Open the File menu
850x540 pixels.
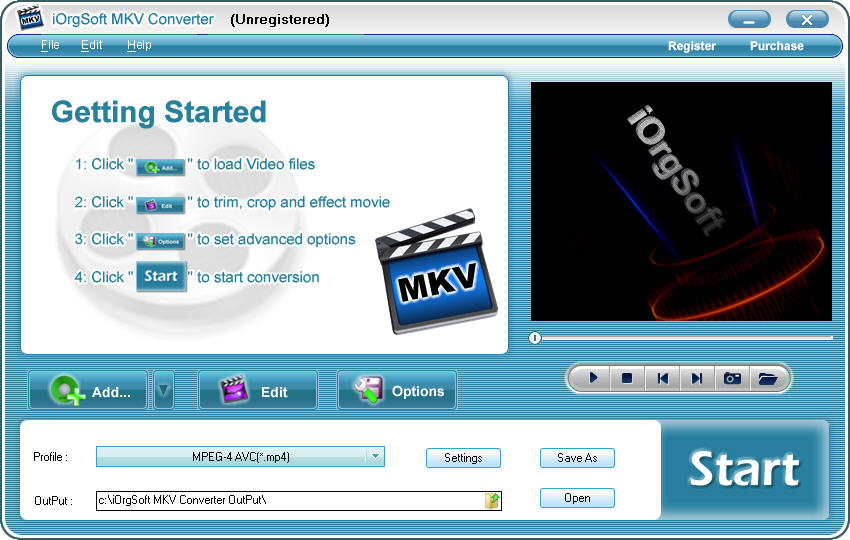tap(50, 45)
